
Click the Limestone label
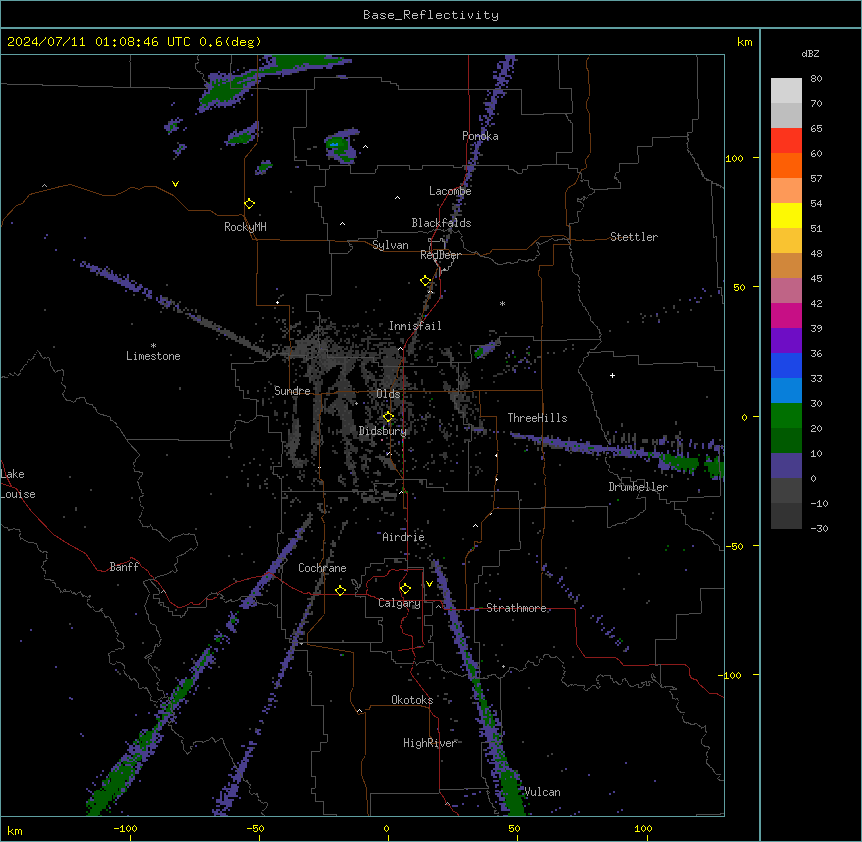153,356
